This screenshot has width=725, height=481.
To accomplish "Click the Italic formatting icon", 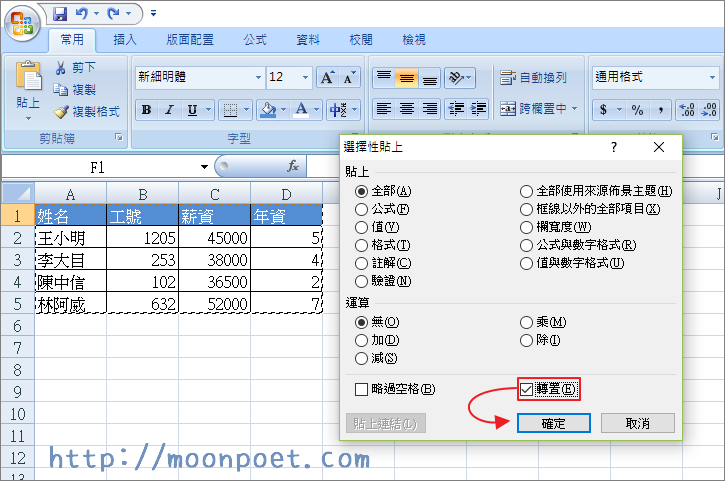I will point(168,110).
